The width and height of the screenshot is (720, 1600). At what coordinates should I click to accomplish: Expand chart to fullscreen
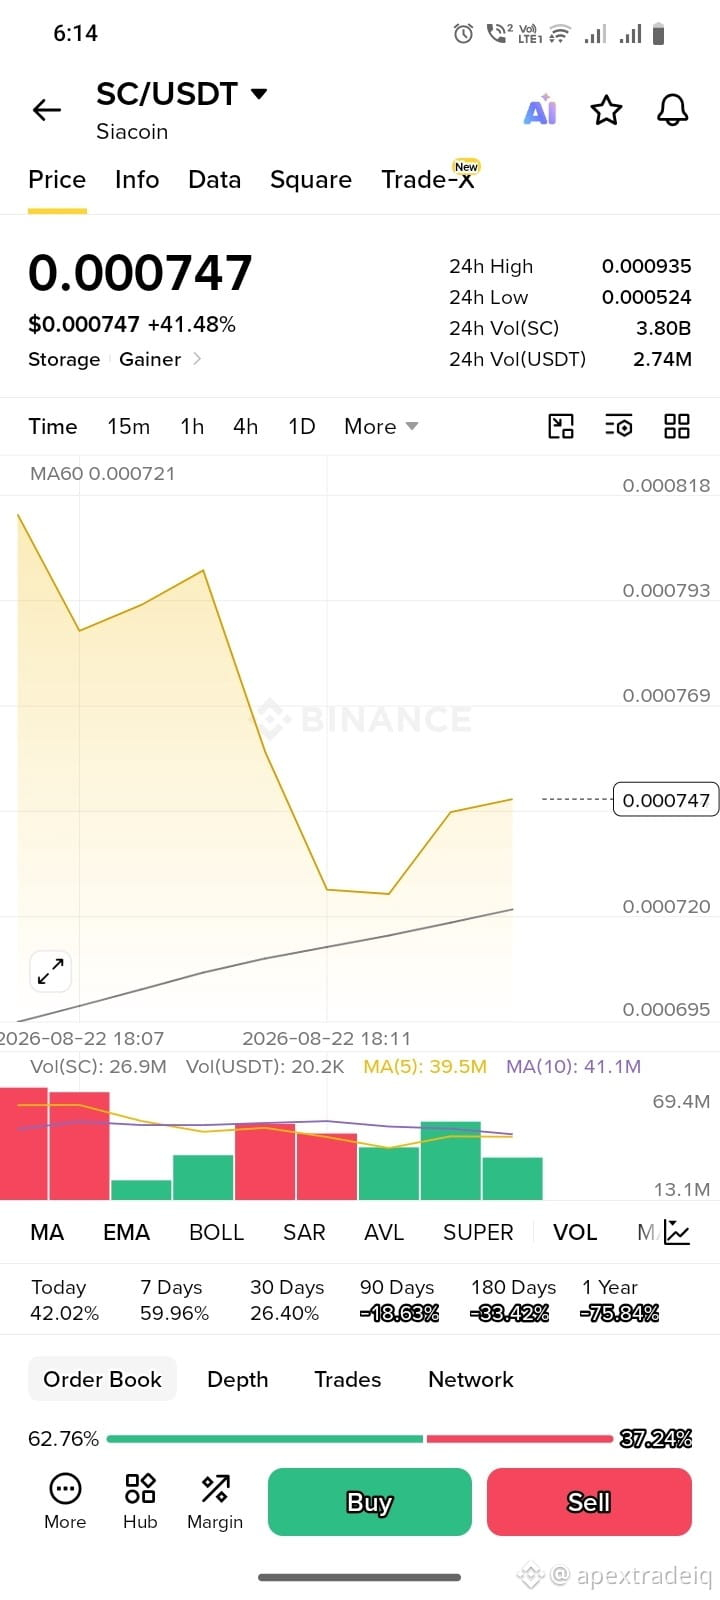point(50,971)
